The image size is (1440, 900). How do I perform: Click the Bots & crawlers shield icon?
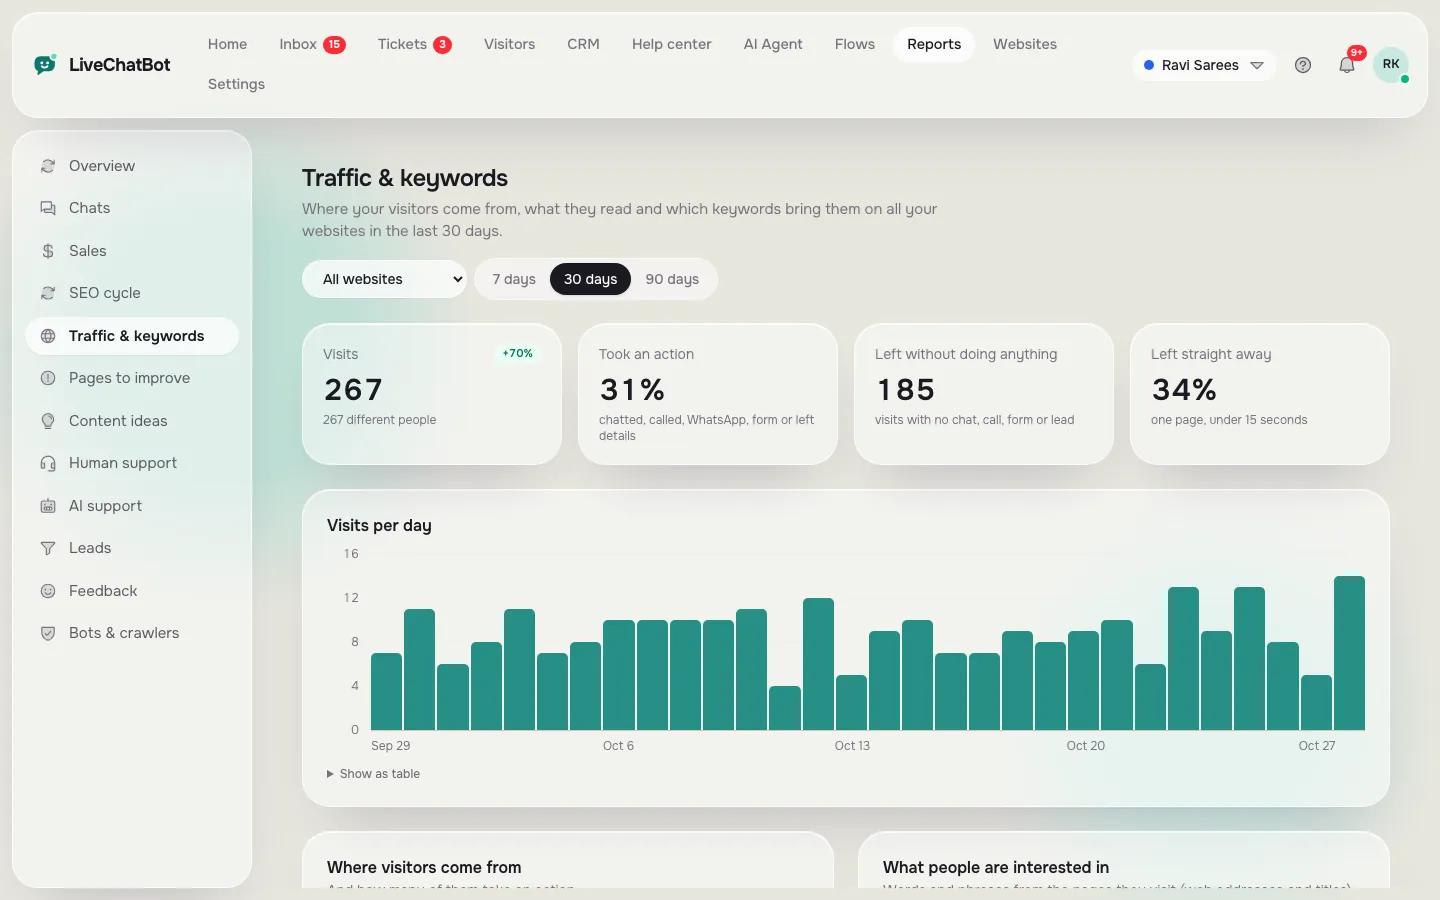tap(48, 633)
